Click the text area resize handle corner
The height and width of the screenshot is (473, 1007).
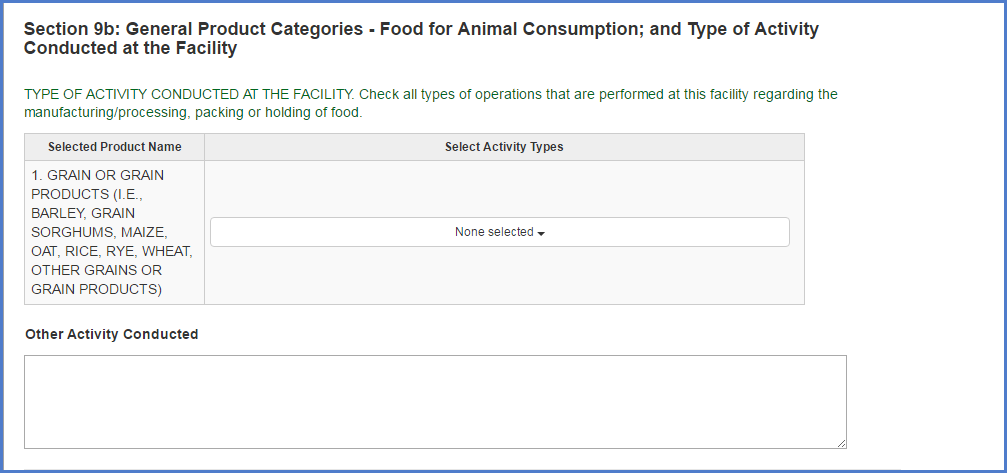point(841,443)
